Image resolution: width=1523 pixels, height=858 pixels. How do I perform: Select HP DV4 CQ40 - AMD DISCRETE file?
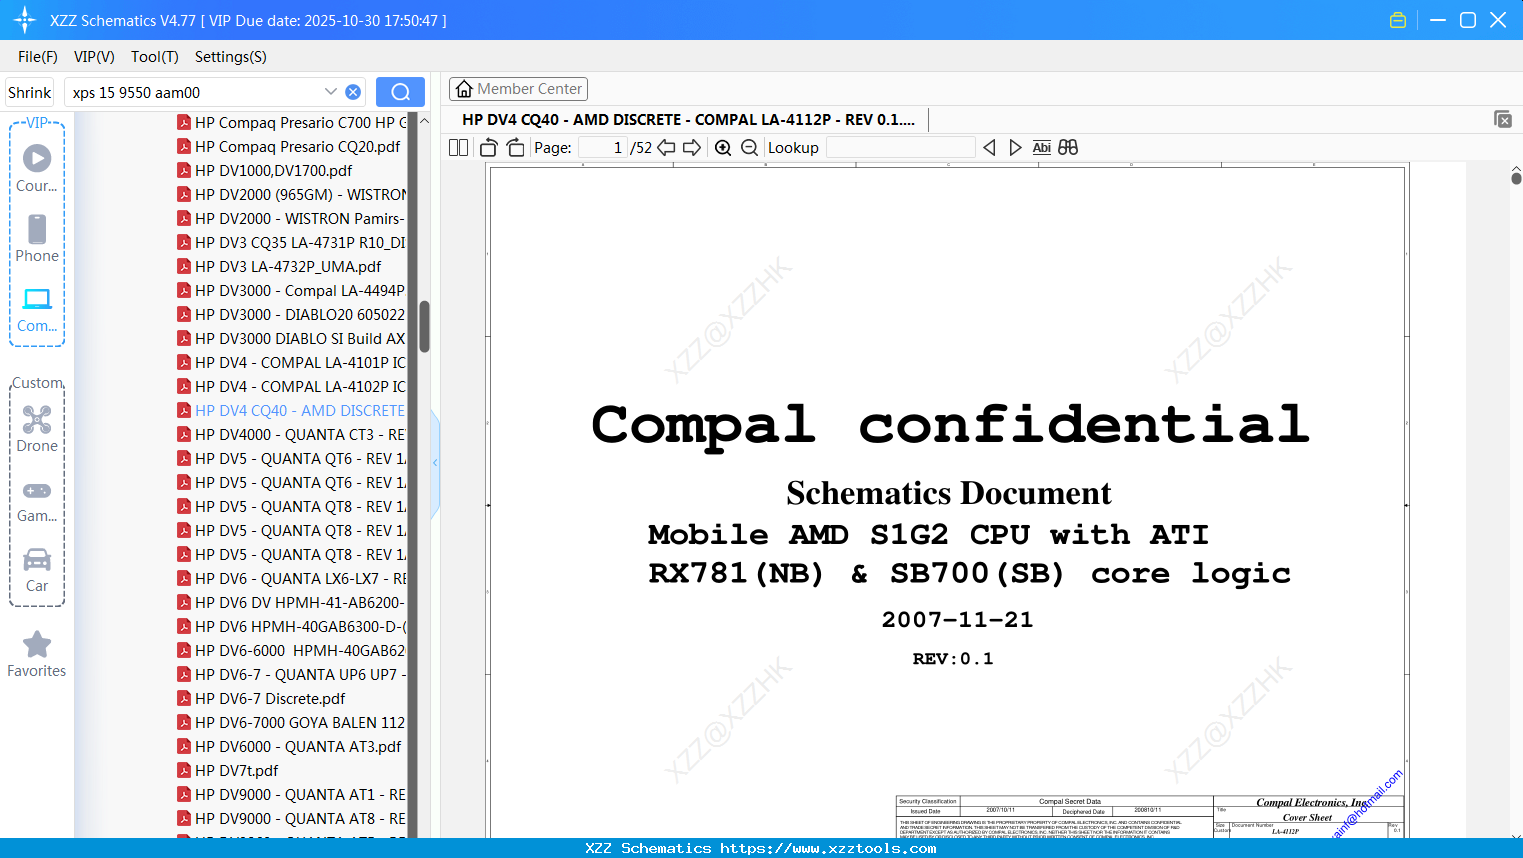coord(291,411)
